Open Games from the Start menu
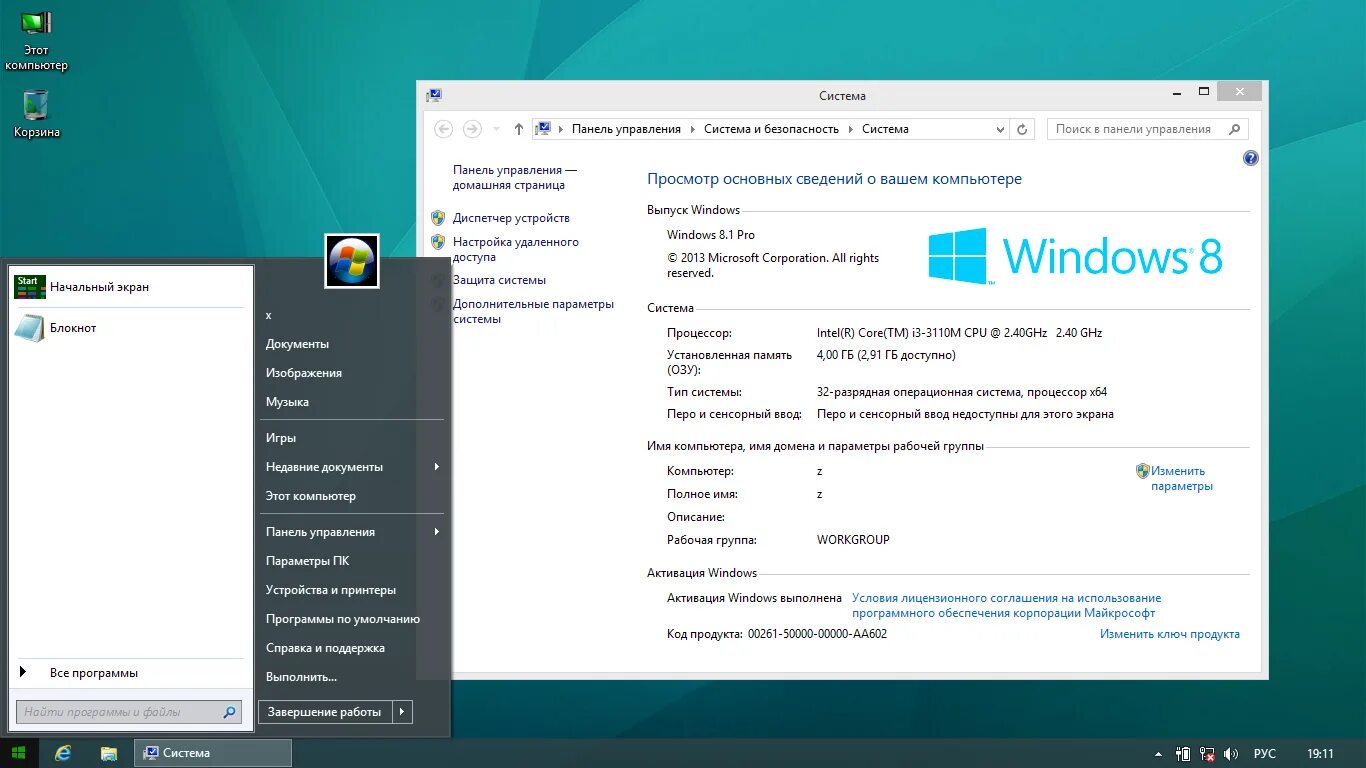 [281, 438]
